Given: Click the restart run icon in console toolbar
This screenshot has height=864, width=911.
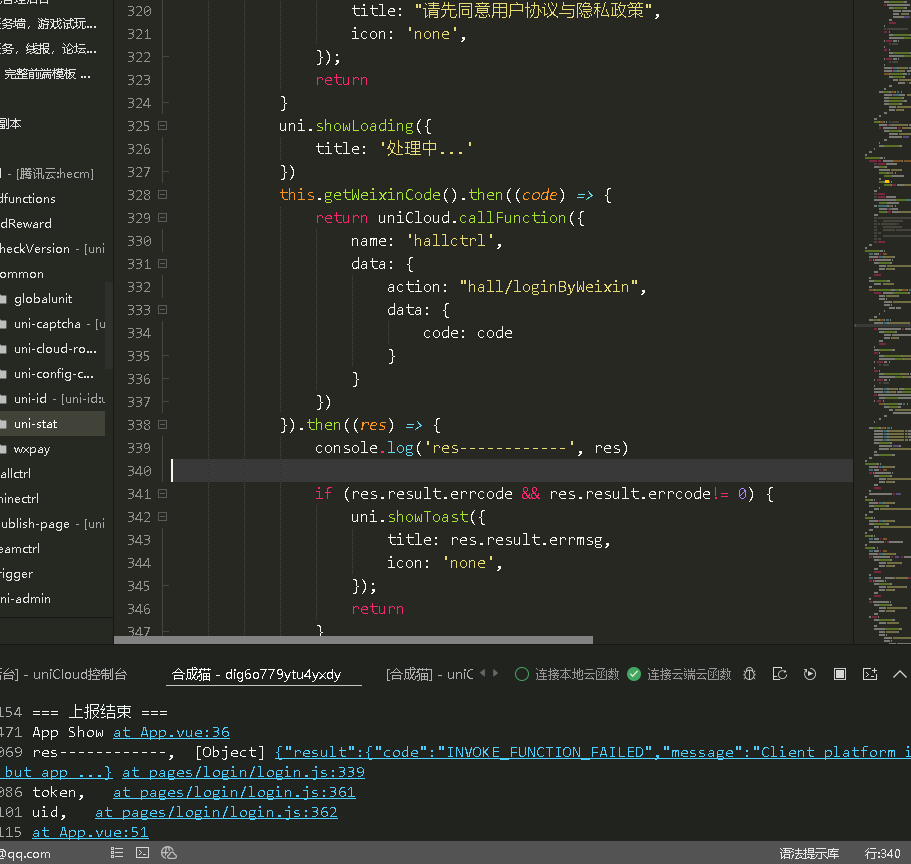Looking at the screenshot, I should [x=810, y=674].
